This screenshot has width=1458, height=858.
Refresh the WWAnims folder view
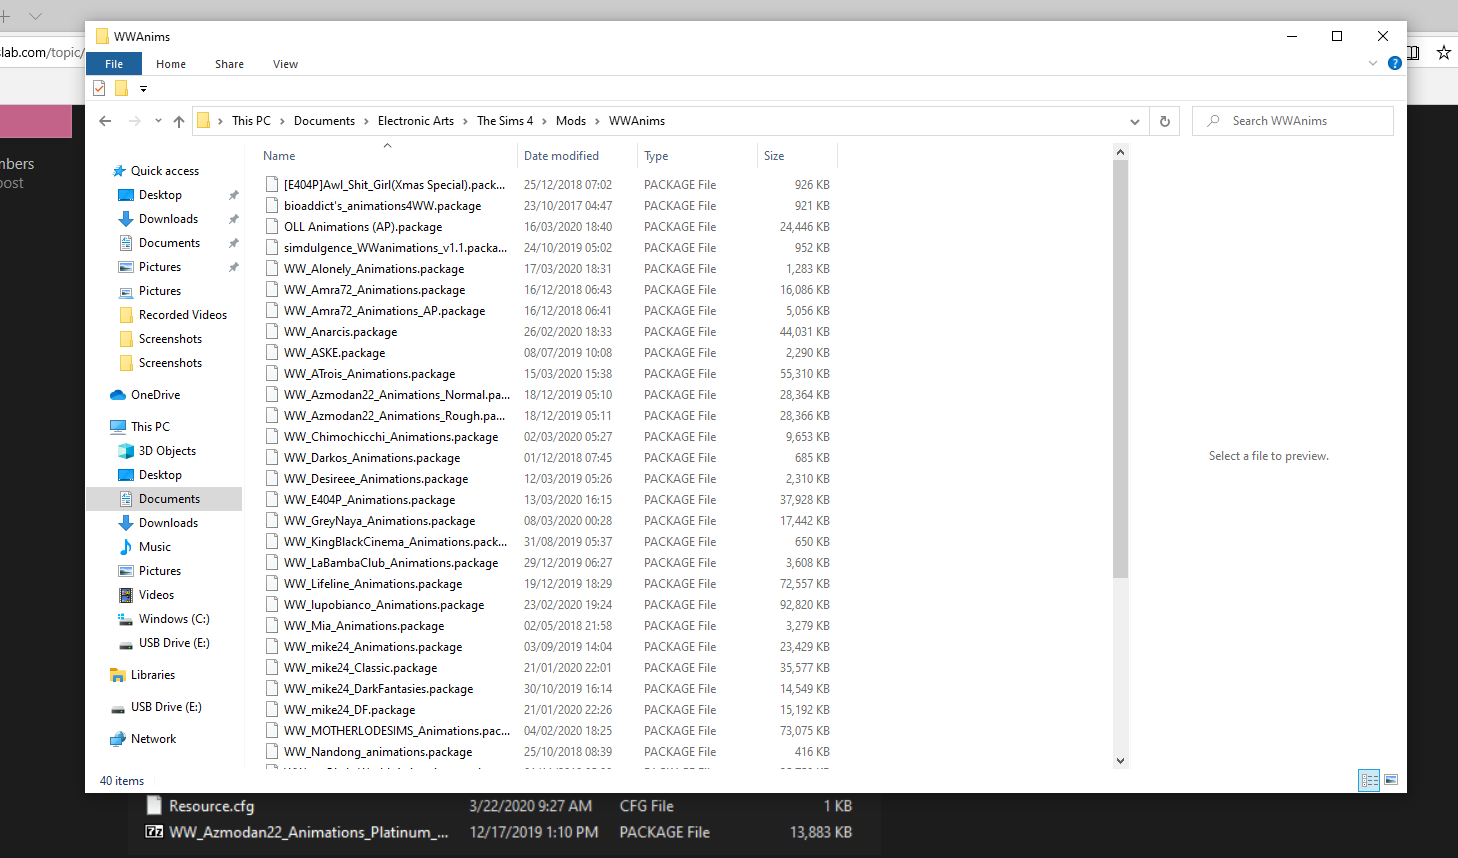pyautogui.click(x=1164, y=121)
